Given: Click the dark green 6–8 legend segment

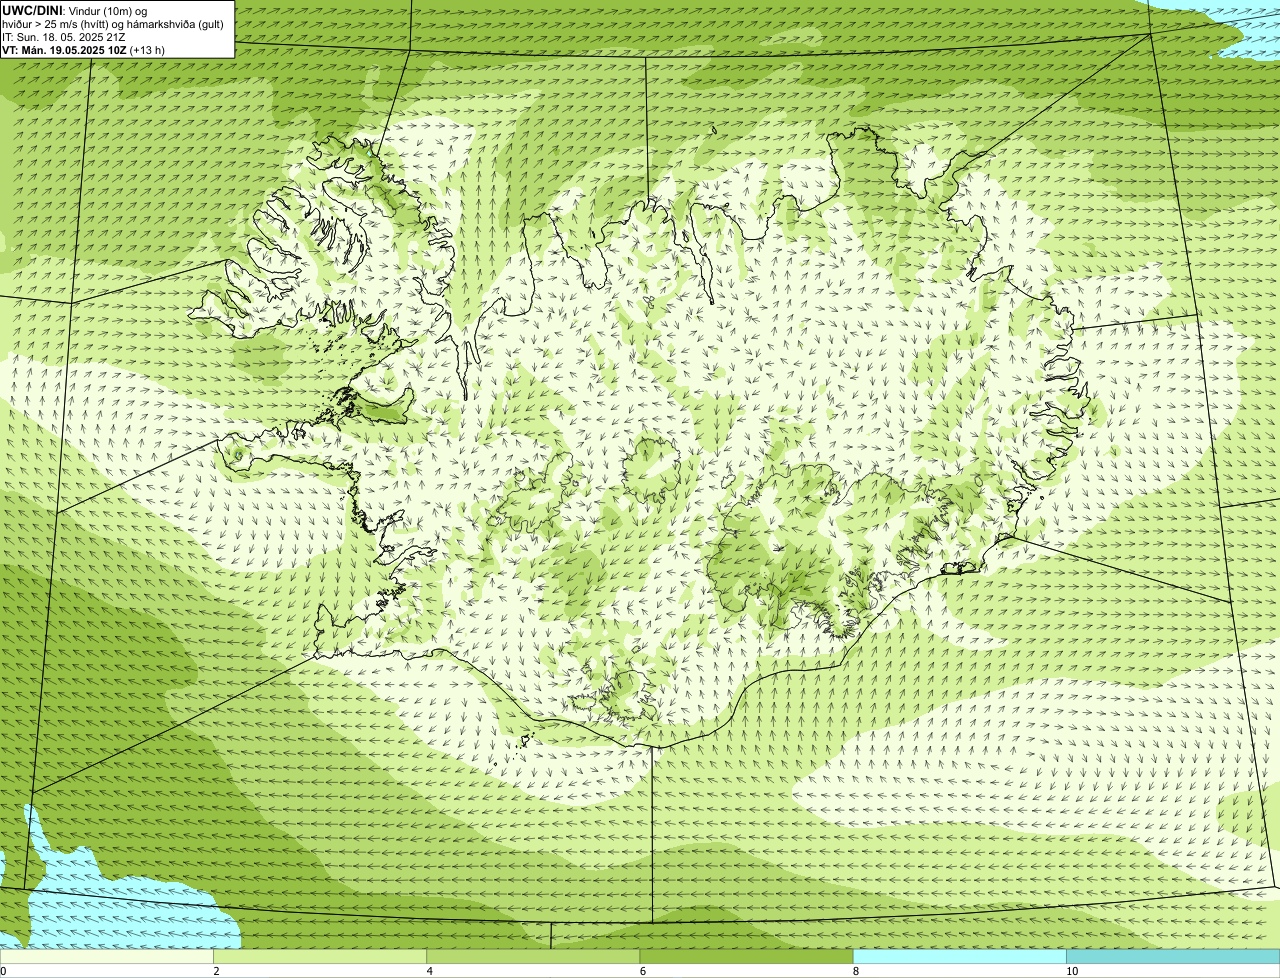Looking at the screenshot, I should click(x=746, y=956).
